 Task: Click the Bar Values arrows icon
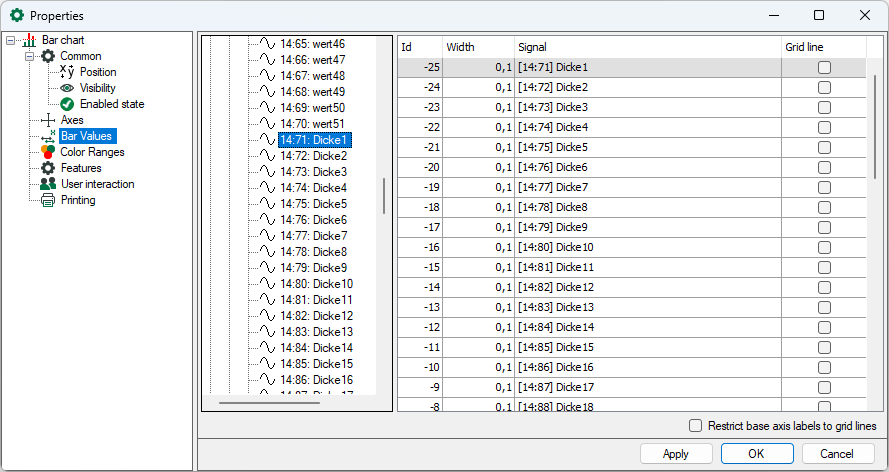(48, 136)
